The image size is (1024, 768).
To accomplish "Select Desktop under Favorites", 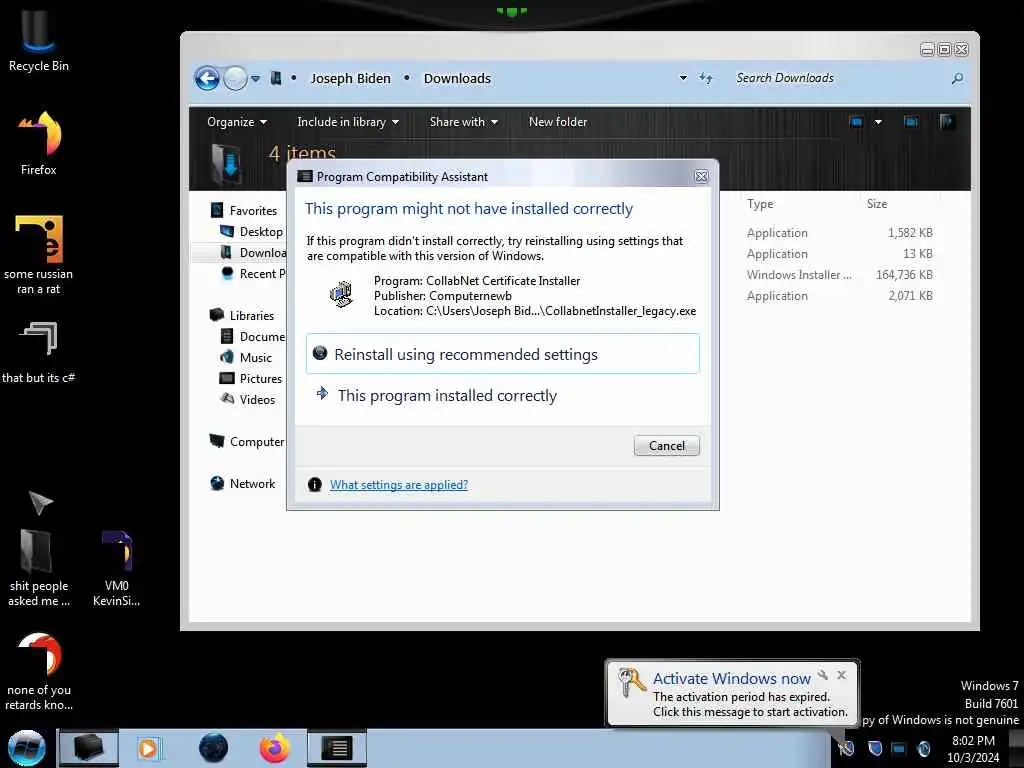I will pyautogui.click(x=251, y=232).
